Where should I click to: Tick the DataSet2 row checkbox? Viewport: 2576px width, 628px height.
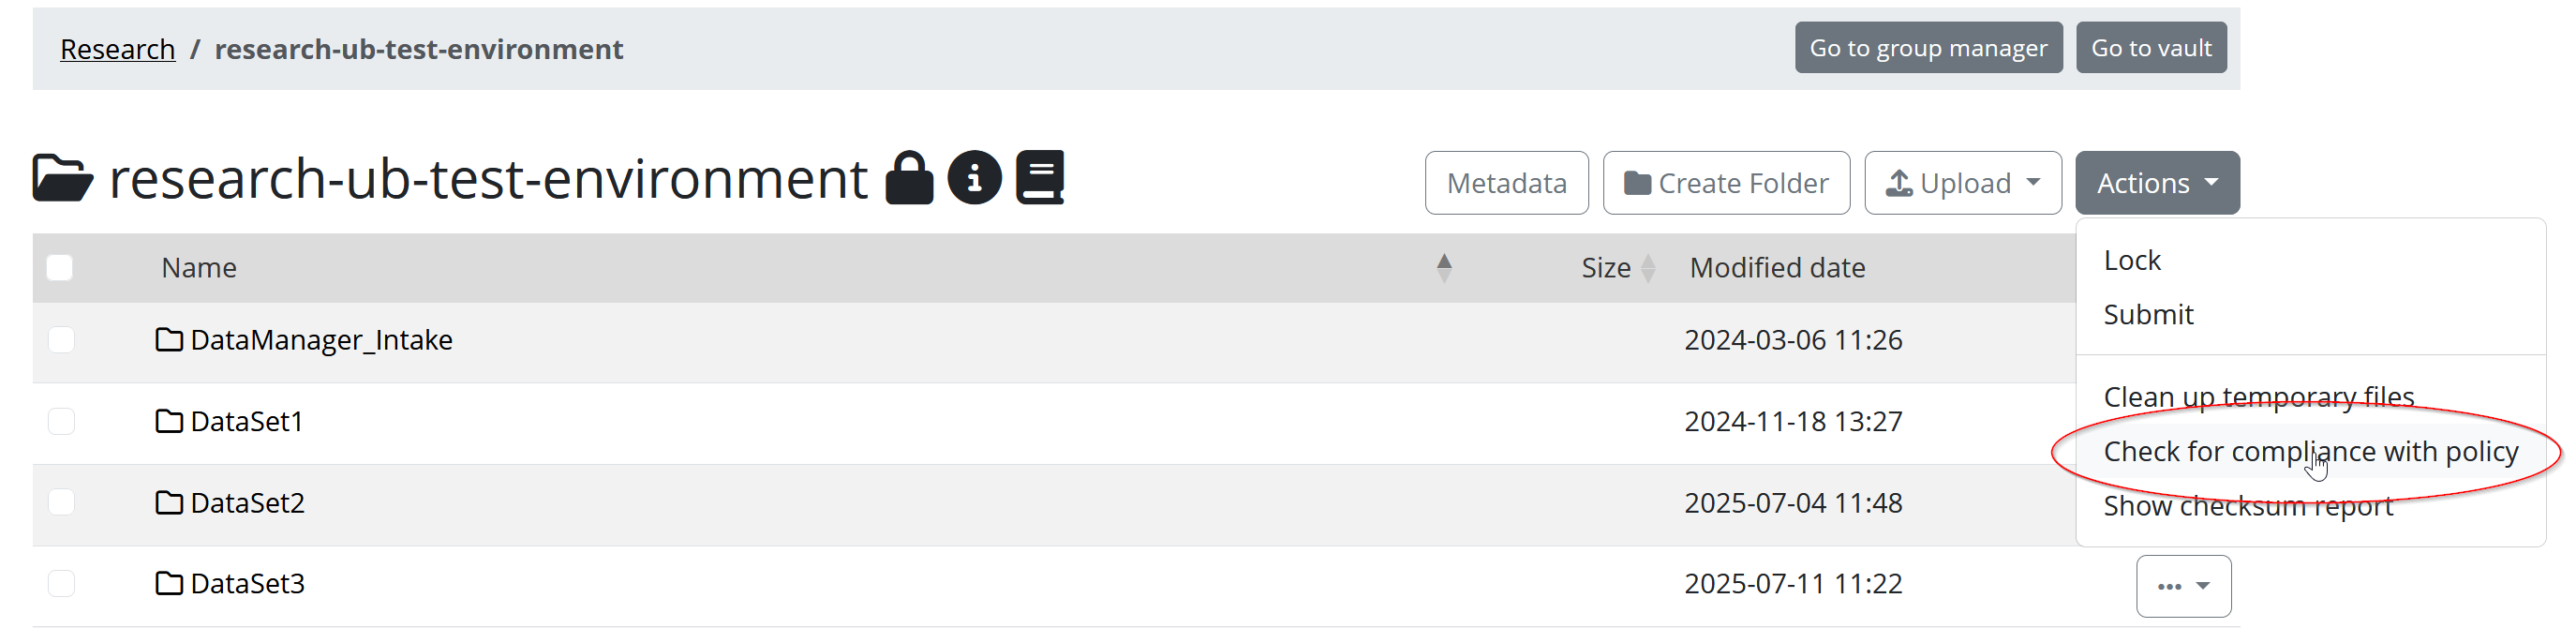(x=61, y=503)
